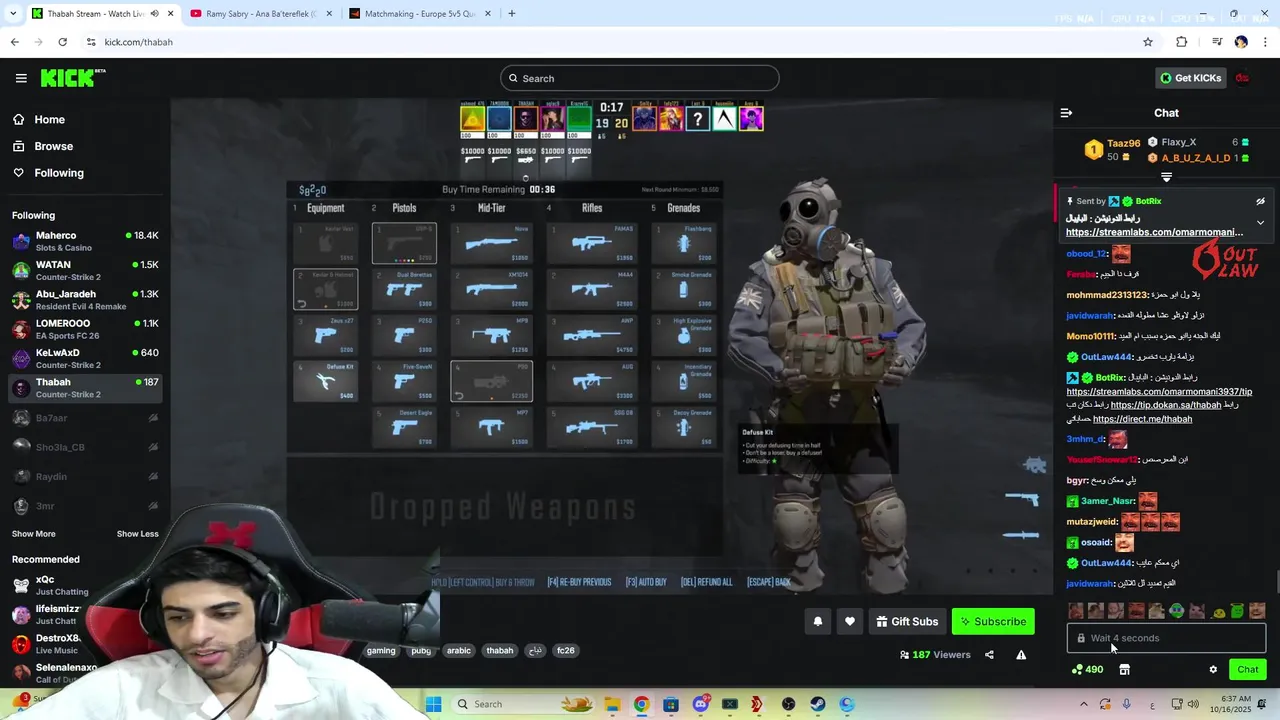Viewport: 1280px width, 720px height.
Task: Collapse the chat panel with arrow icon
Action: point(1066,113)
